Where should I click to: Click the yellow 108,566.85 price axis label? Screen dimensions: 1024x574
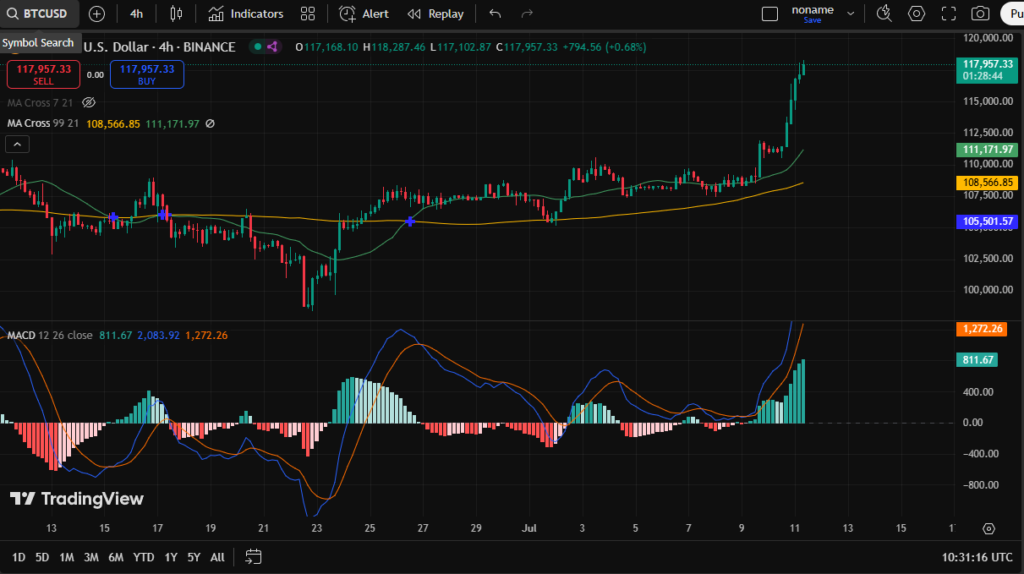[987, 183]
